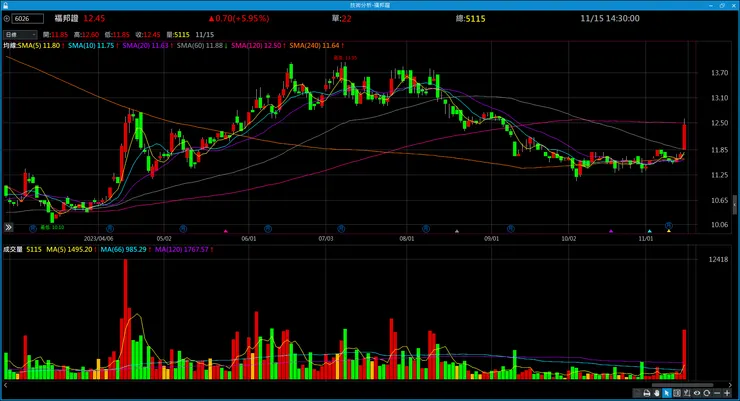Click the purple triangle marker after 10/02
740x401 pixels.
pos(611,231)
